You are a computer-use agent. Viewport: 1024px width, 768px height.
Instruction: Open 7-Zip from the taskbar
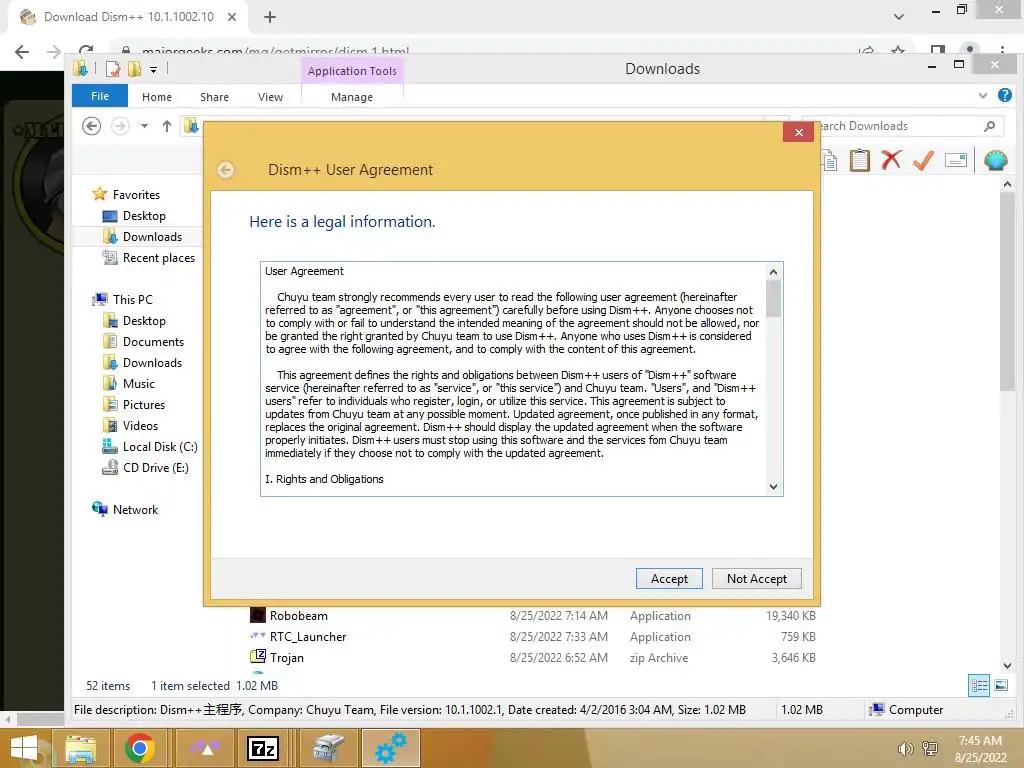(263, 748)
